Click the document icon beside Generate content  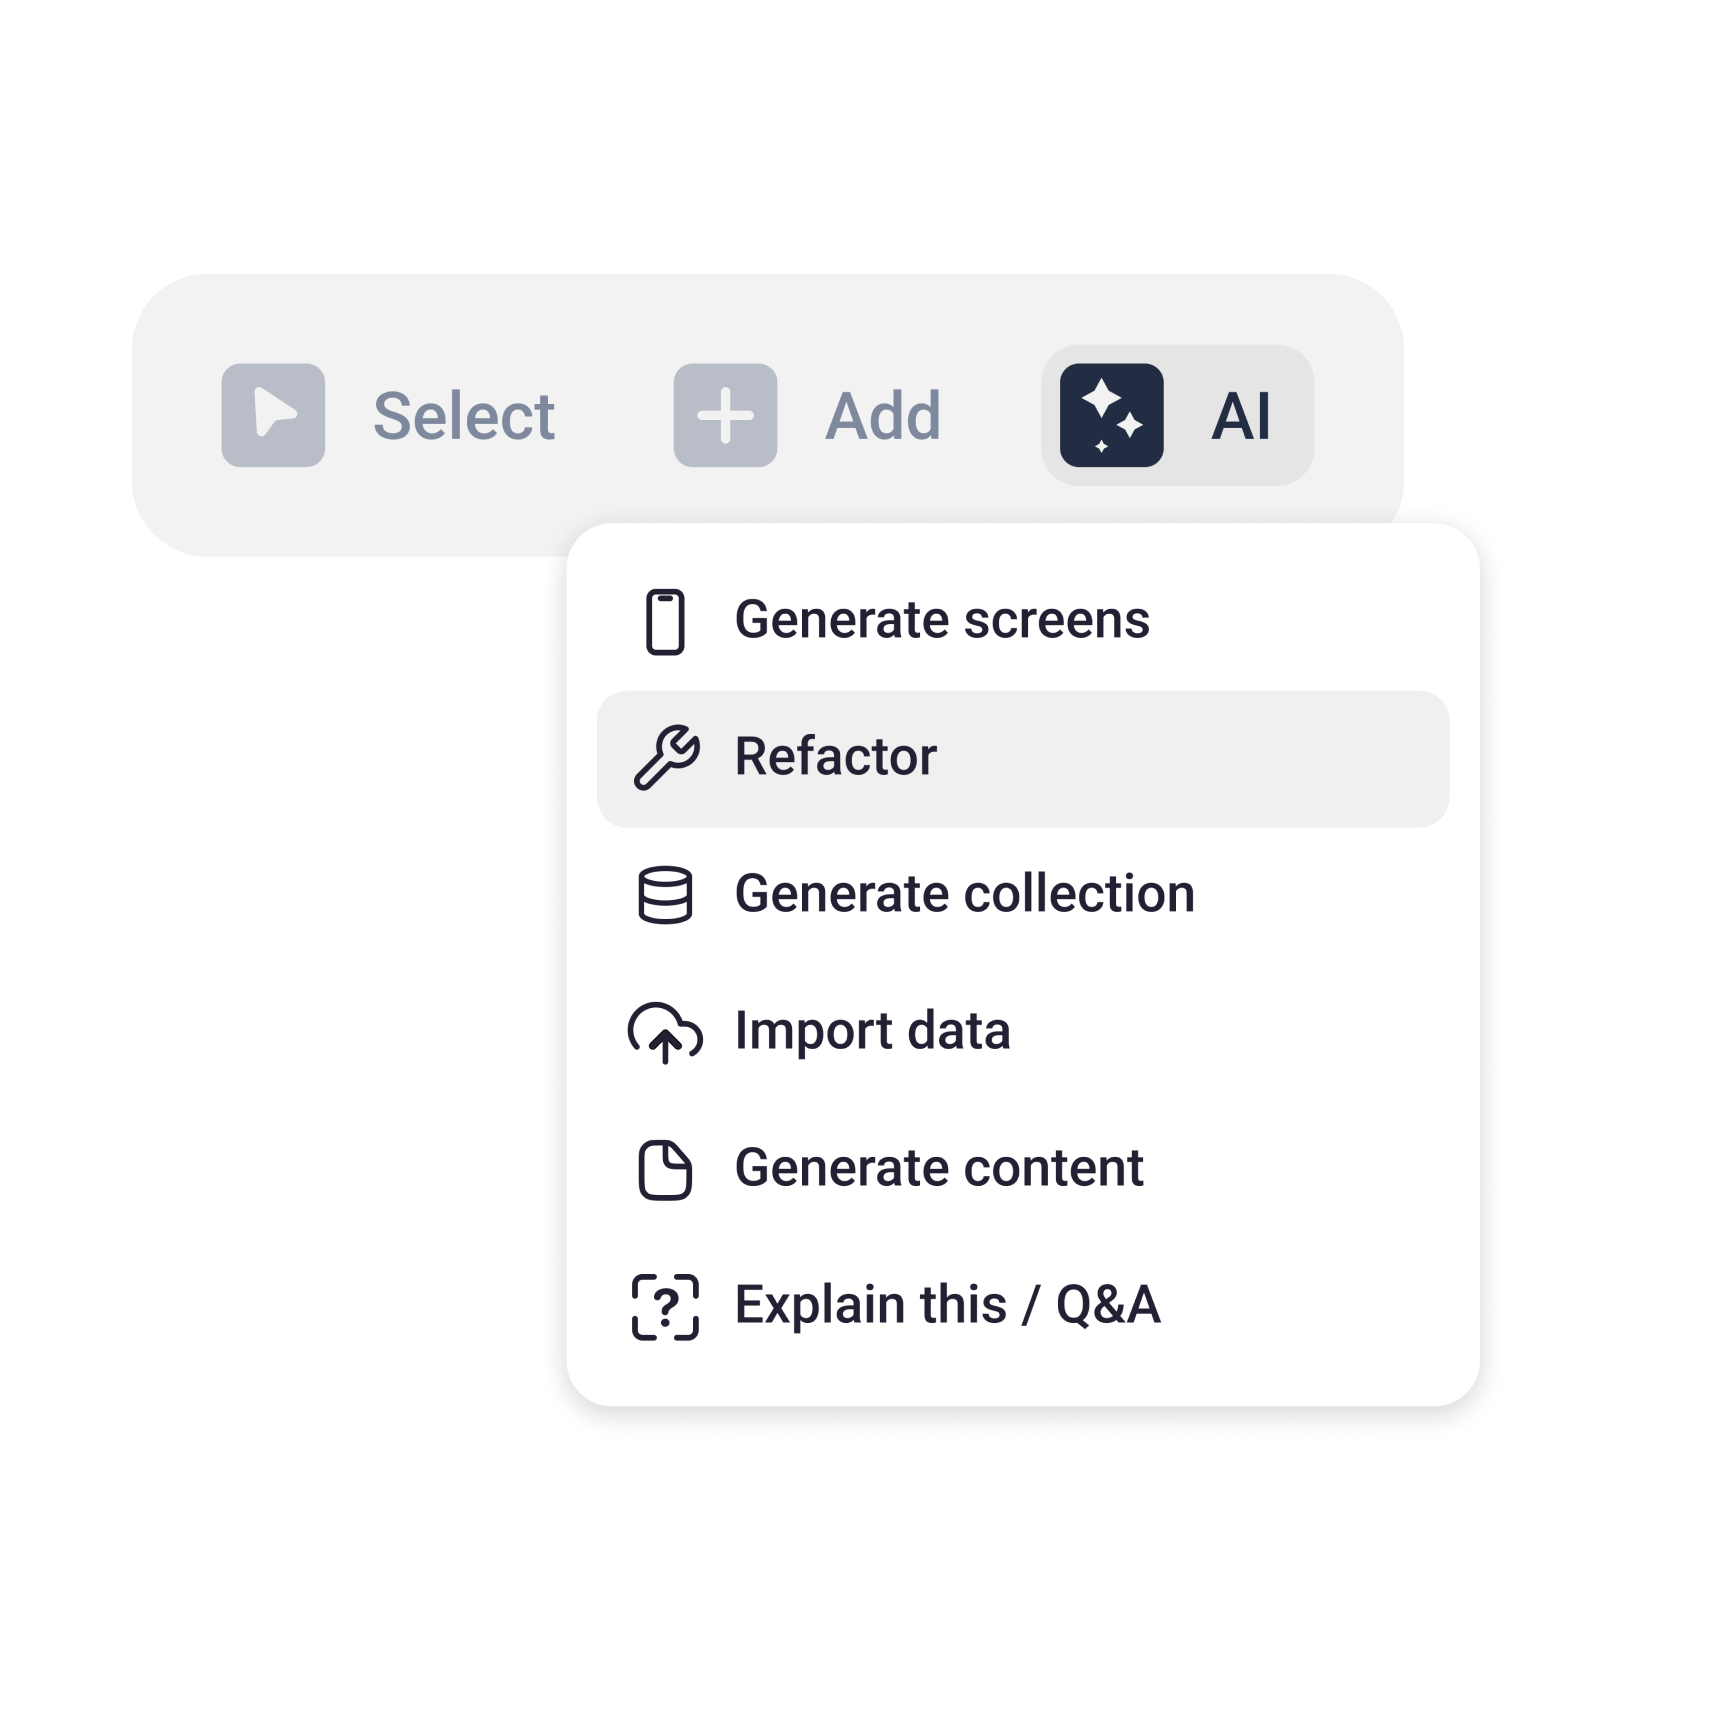(x=665, y=1169)
